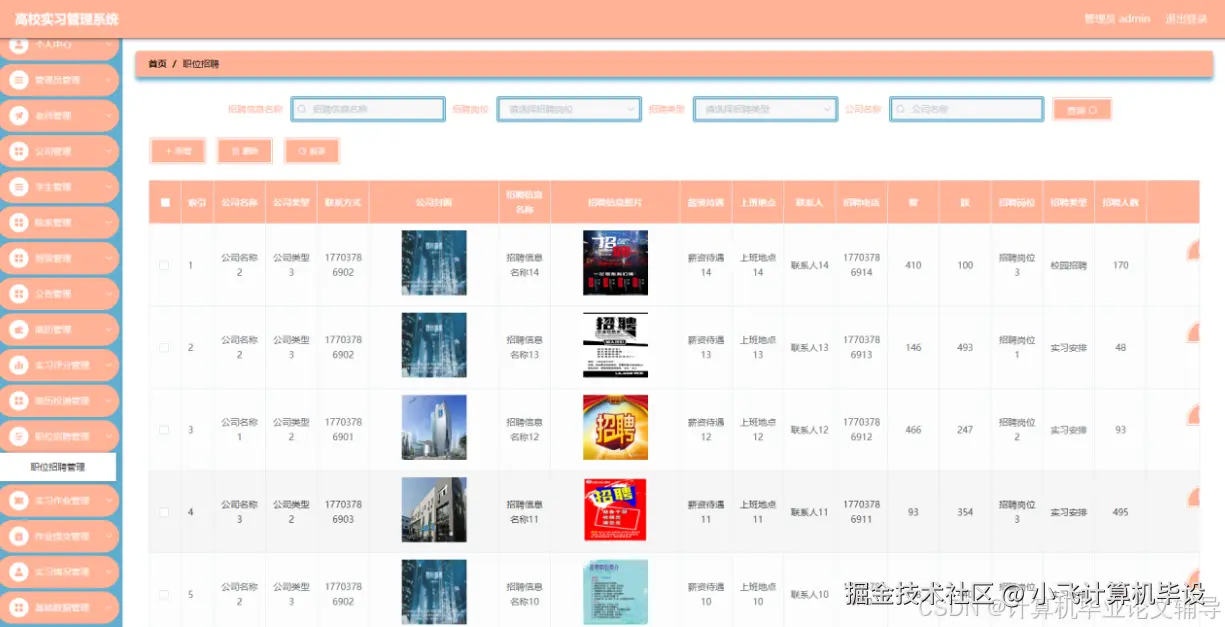Click the 实习评分管理 chart icon
Image resolution: width=1225 pixels, height=627 pixels.
18,365
